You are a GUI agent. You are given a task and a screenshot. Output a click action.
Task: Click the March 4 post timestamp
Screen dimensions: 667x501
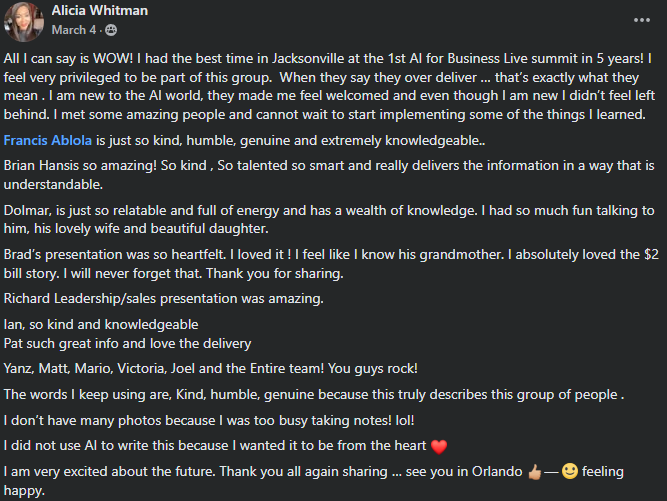tap(73, 29)
